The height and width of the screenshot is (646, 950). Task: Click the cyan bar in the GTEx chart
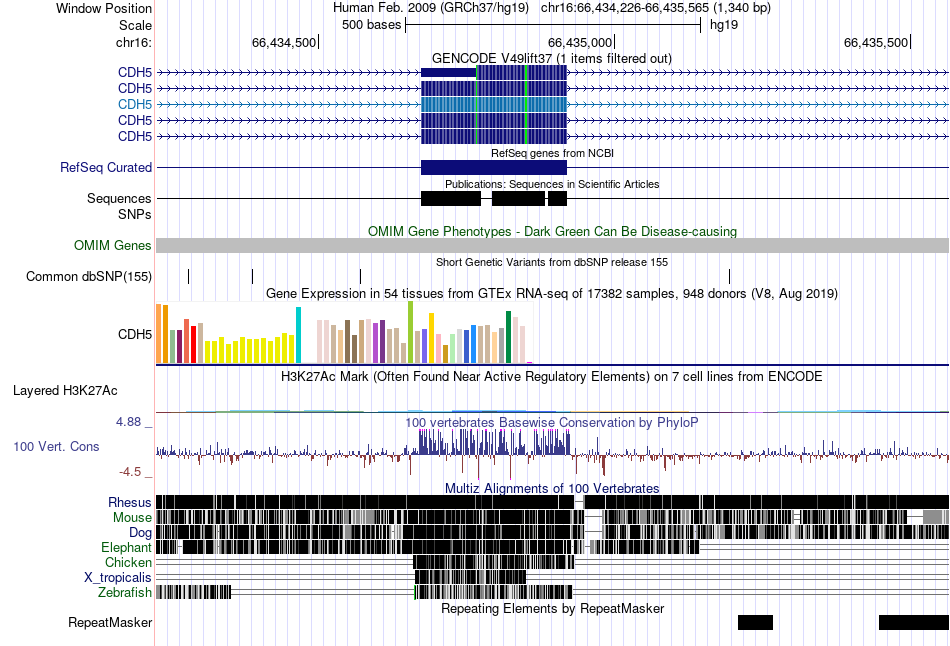pos(298,335)
